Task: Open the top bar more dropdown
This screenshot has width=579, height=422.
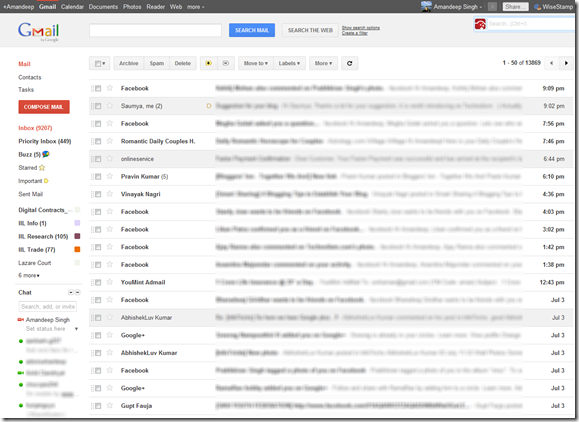Action: (x=195, y=7)
